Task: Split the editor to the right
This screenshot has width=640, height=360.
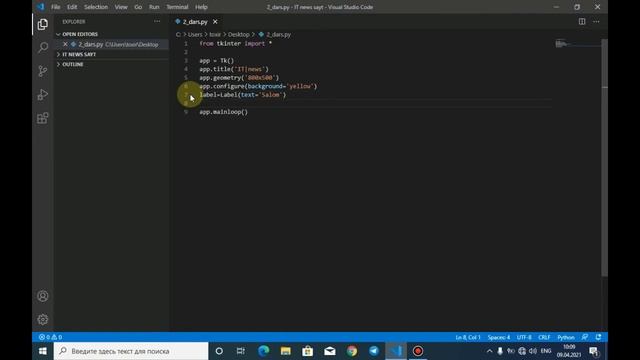Action: point(582,22)
